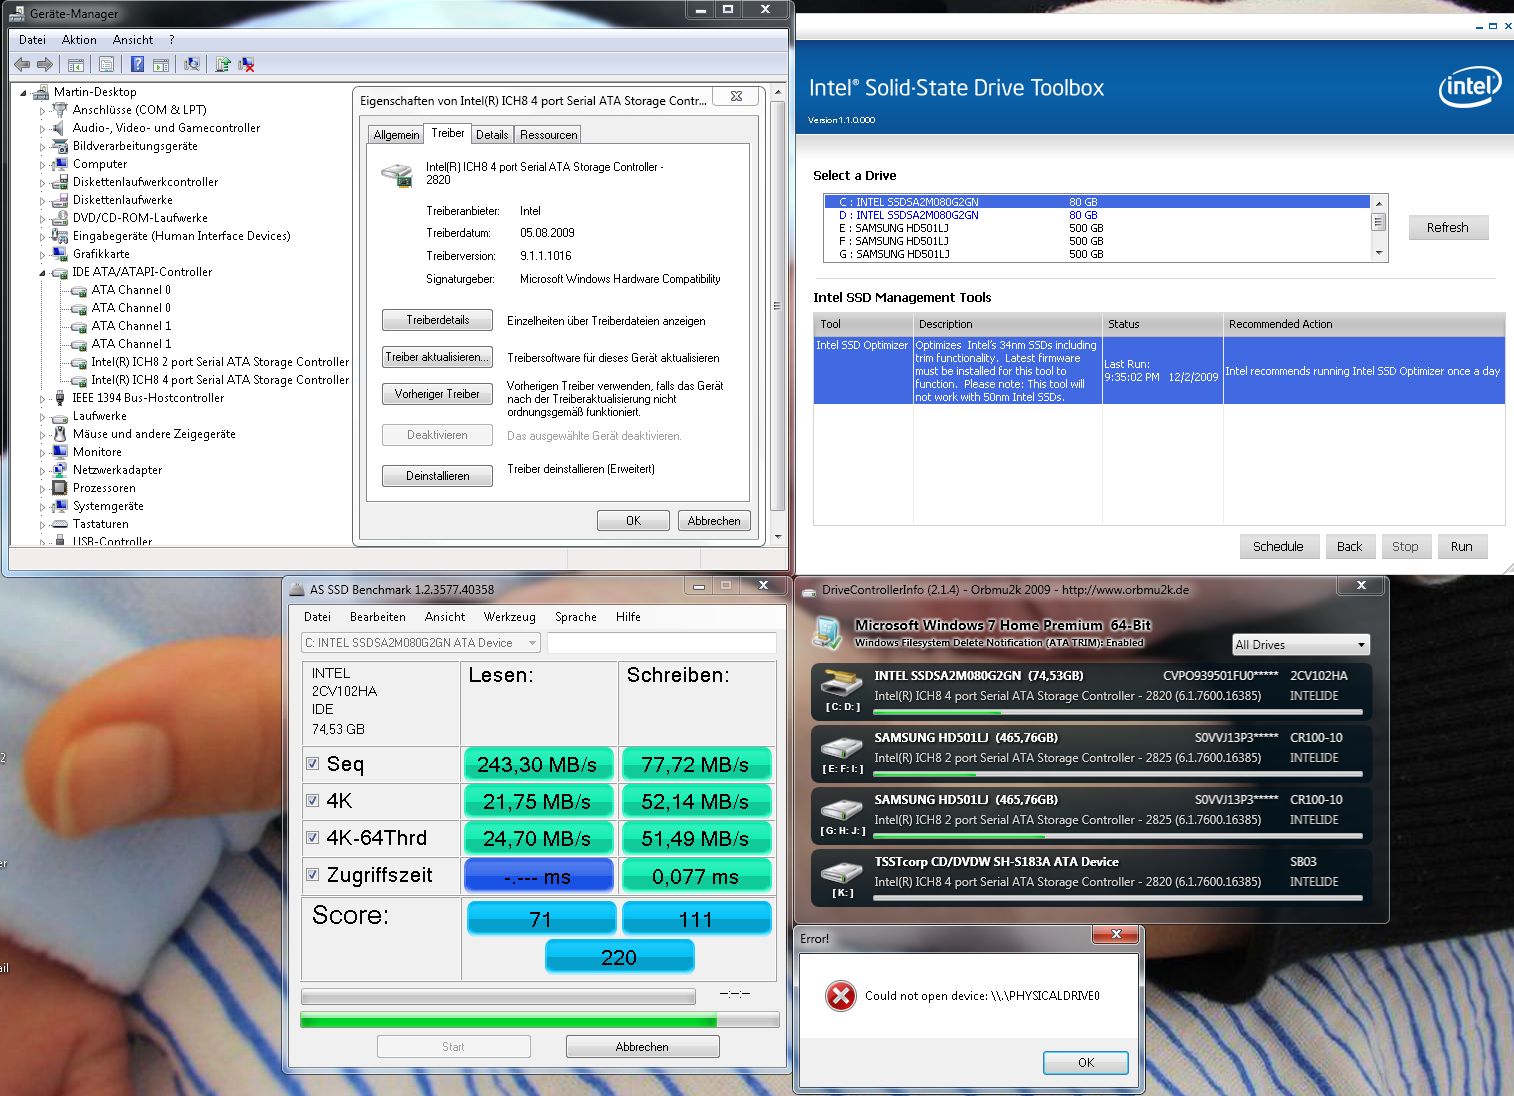
Task: Open blue Help question mark icon
Action: coord(137,64)
